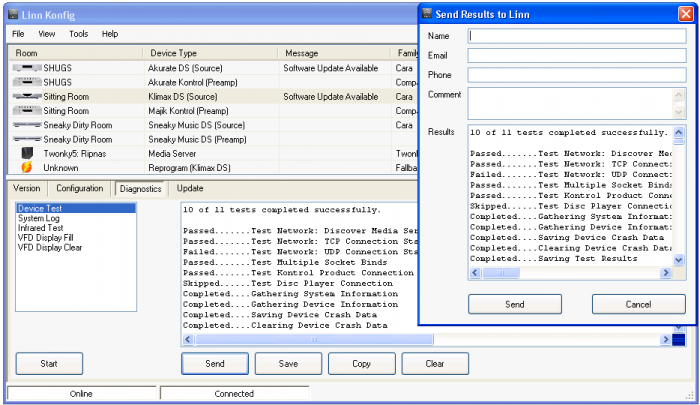Click Software Update Available for Akurate DS
The height and width of the screenshot is (405, 700).
tap(330, 68)
